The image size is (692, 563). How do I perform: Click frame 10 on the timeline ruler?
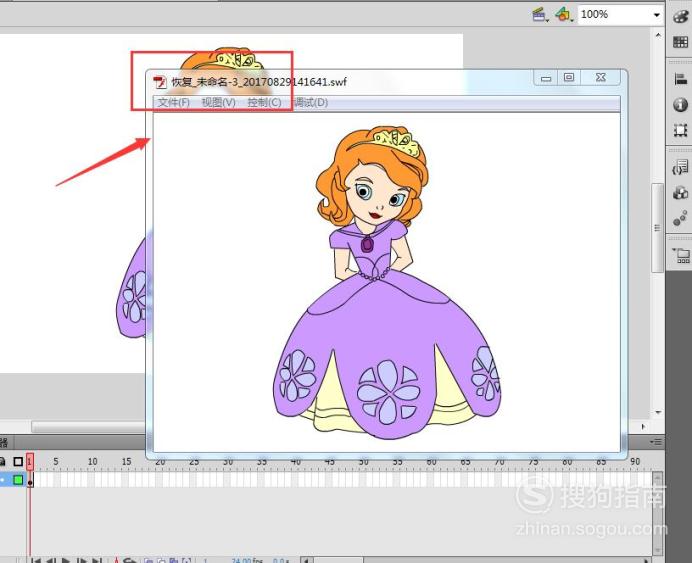point(92,462)
